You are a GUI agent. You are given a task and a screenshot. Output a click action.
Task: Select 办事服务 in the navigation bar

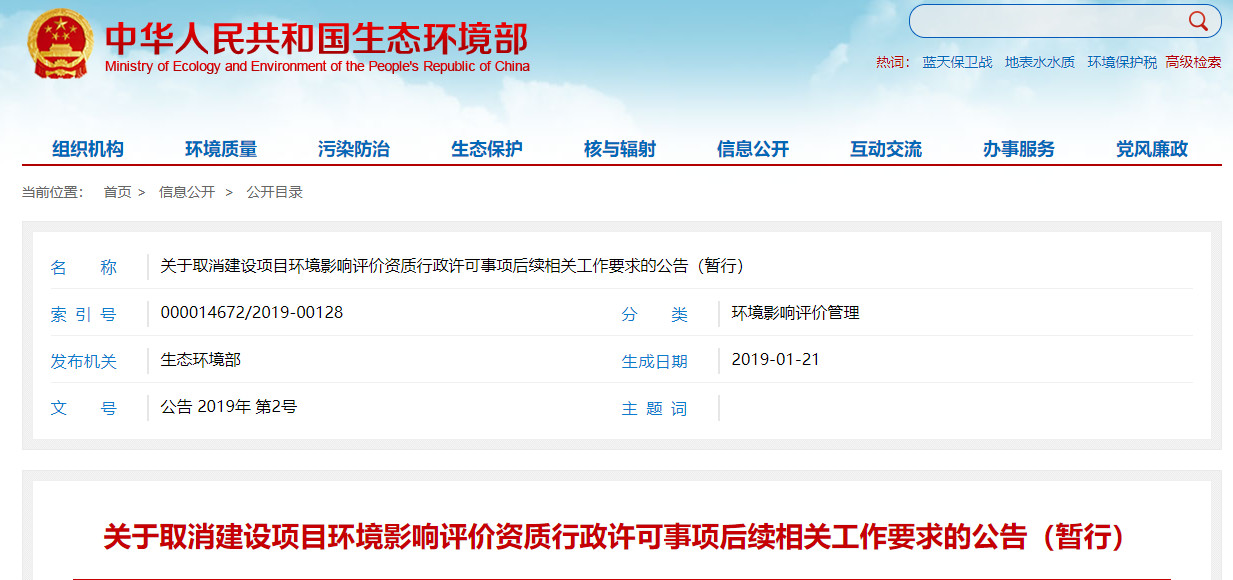point(1019,149)
